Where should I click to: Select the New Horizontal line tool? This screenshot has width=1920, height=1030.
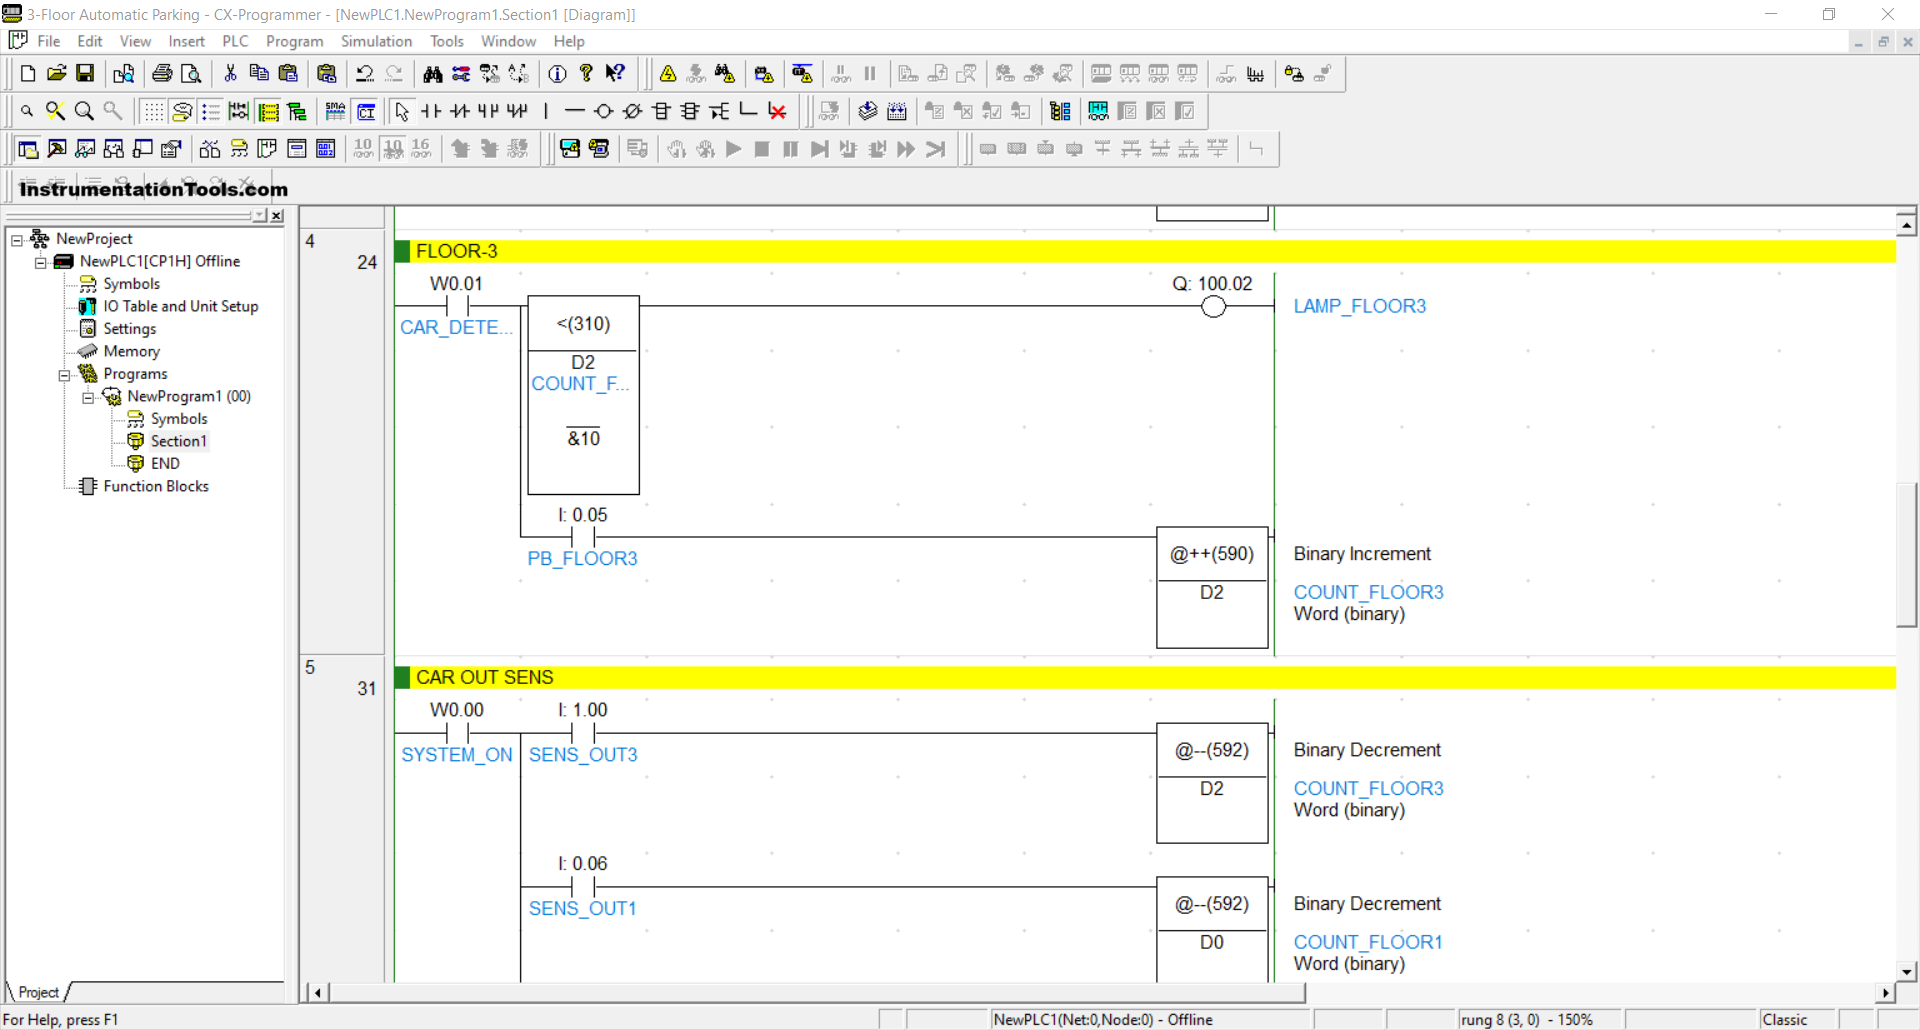(x=574, y=111)
